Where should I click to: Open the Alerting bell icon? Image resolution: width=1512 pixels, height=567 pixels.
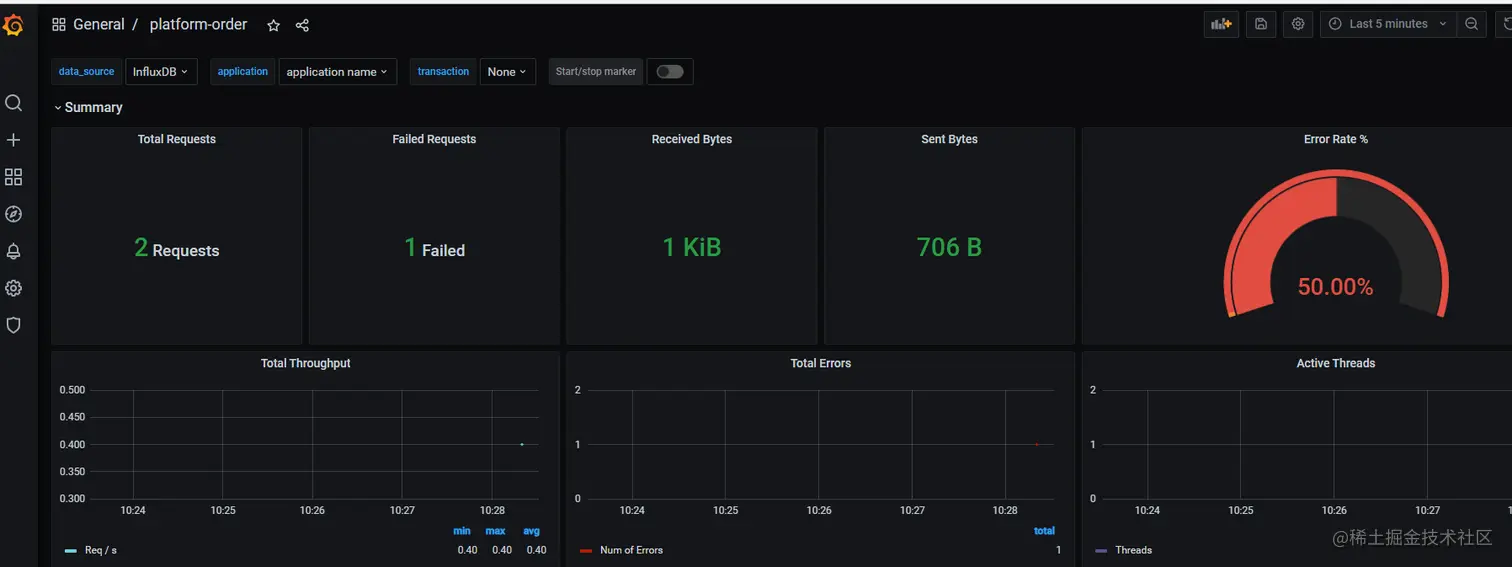pyautogui.click(x=13, y=251)
